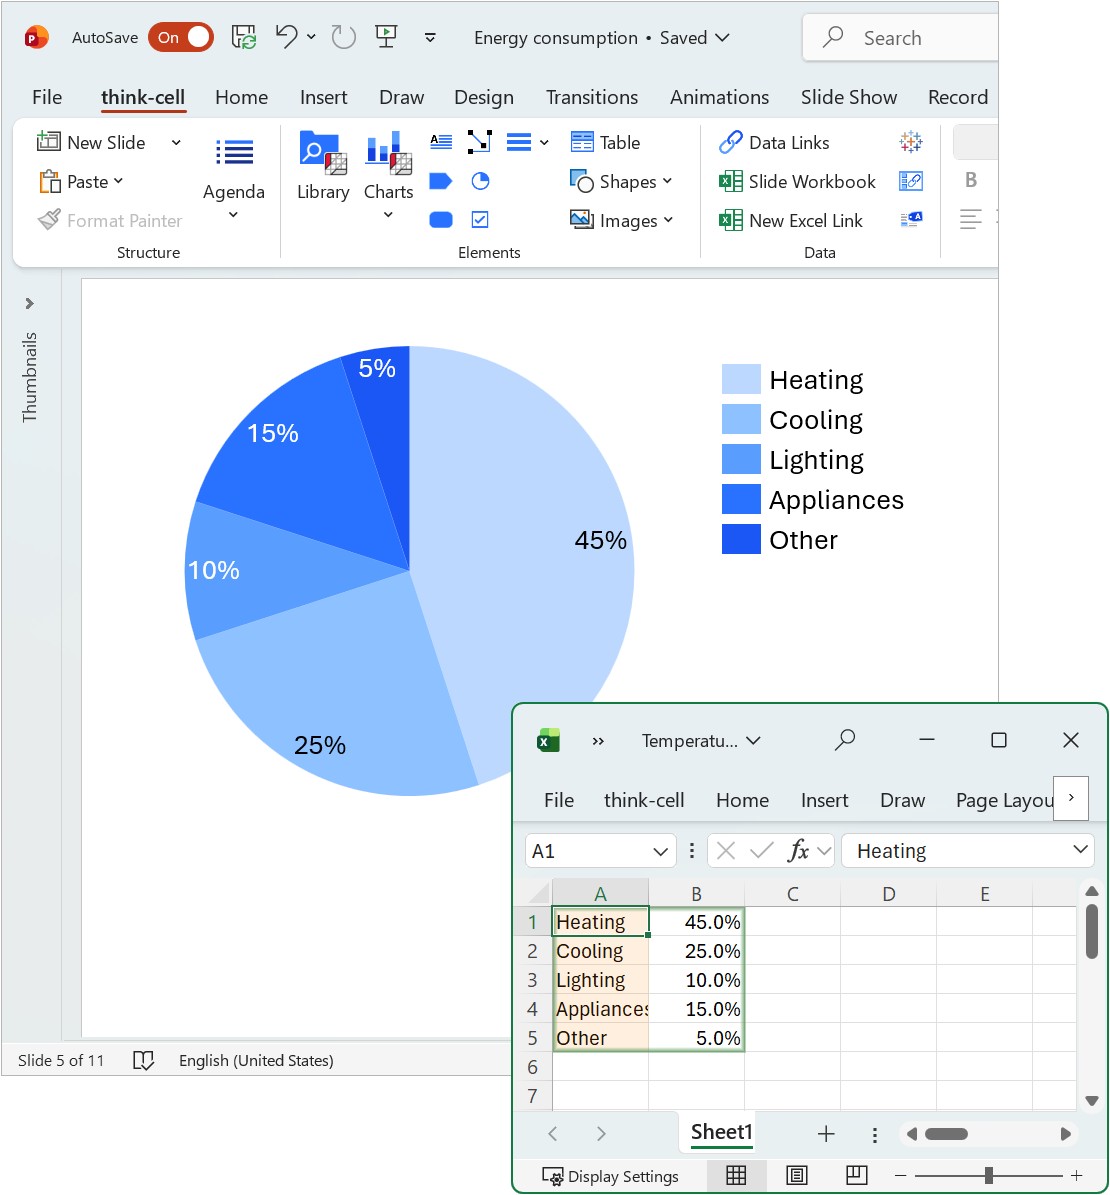This screenshot has height=1195, width=1110.
Task: Switch to Page Break Preview in Excel
Action: (857, 1175)
